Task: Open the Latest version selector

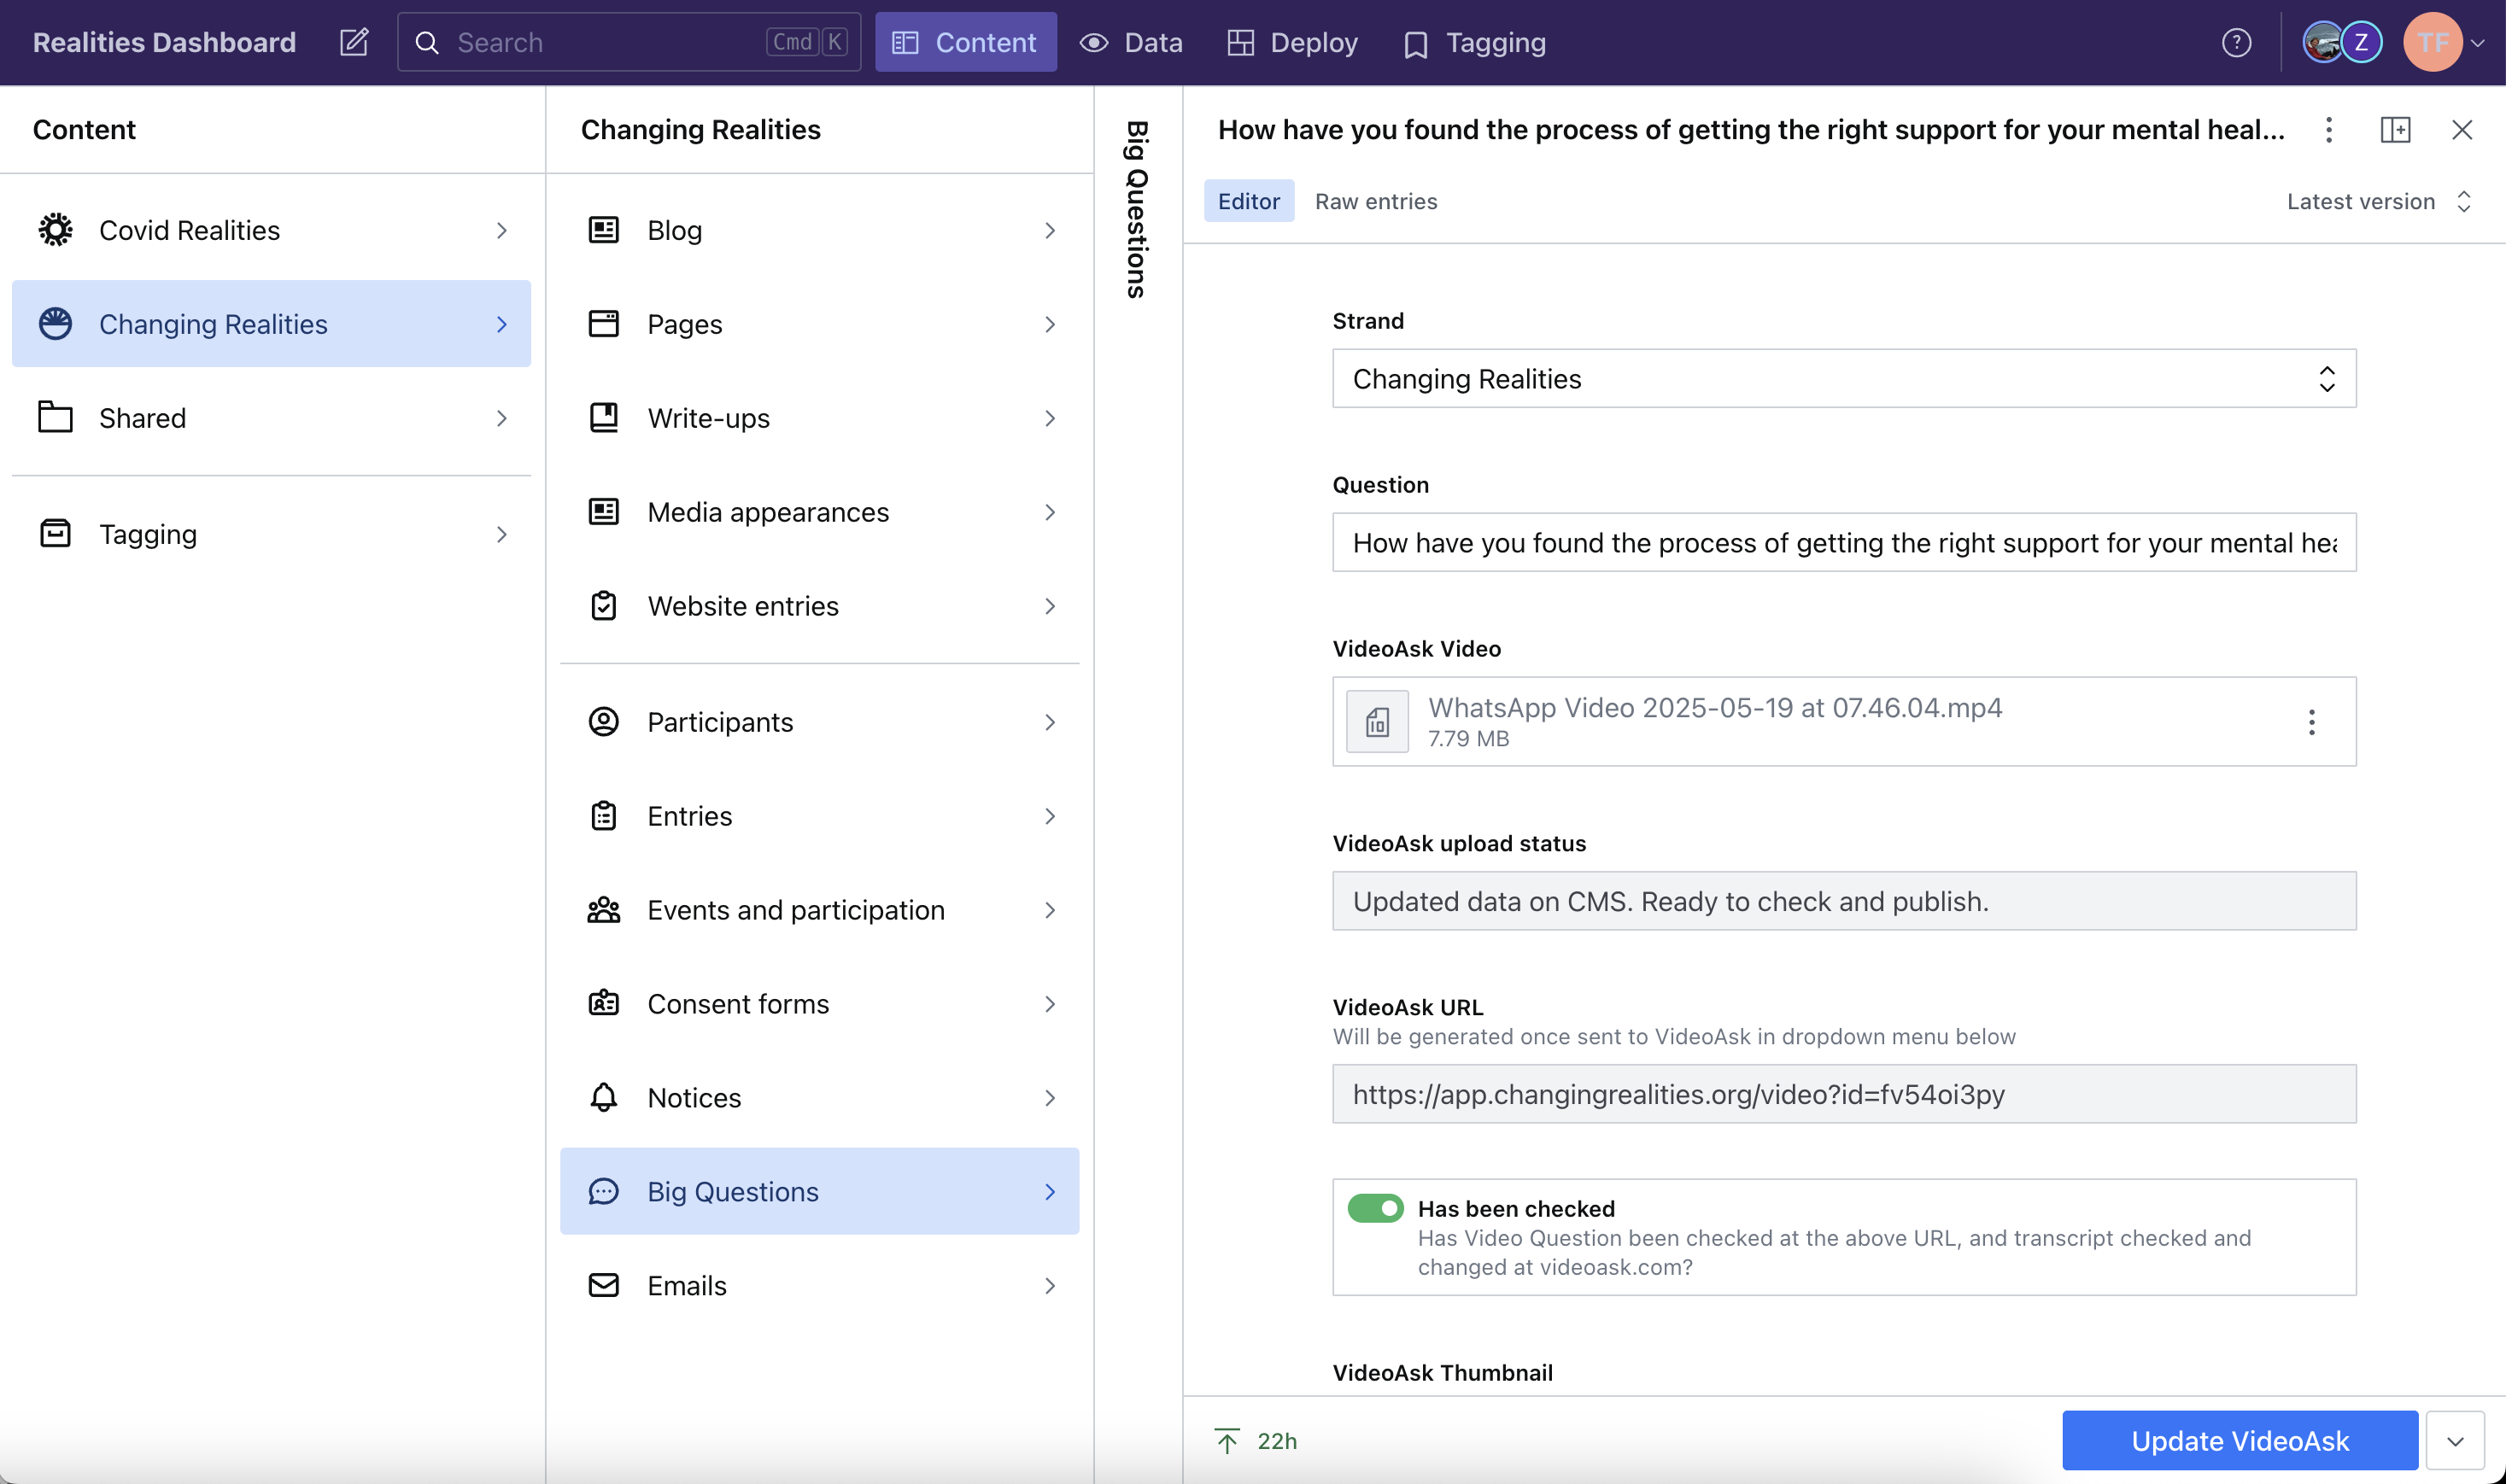Action: 2378,202
